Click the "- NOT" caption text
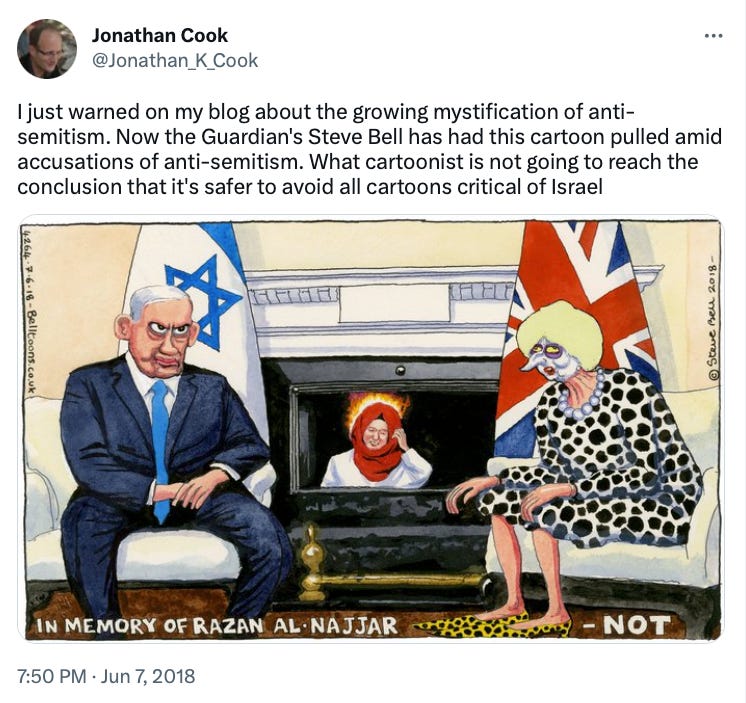The height and width of the screenshot is (703, 746). tap(627, 625)
